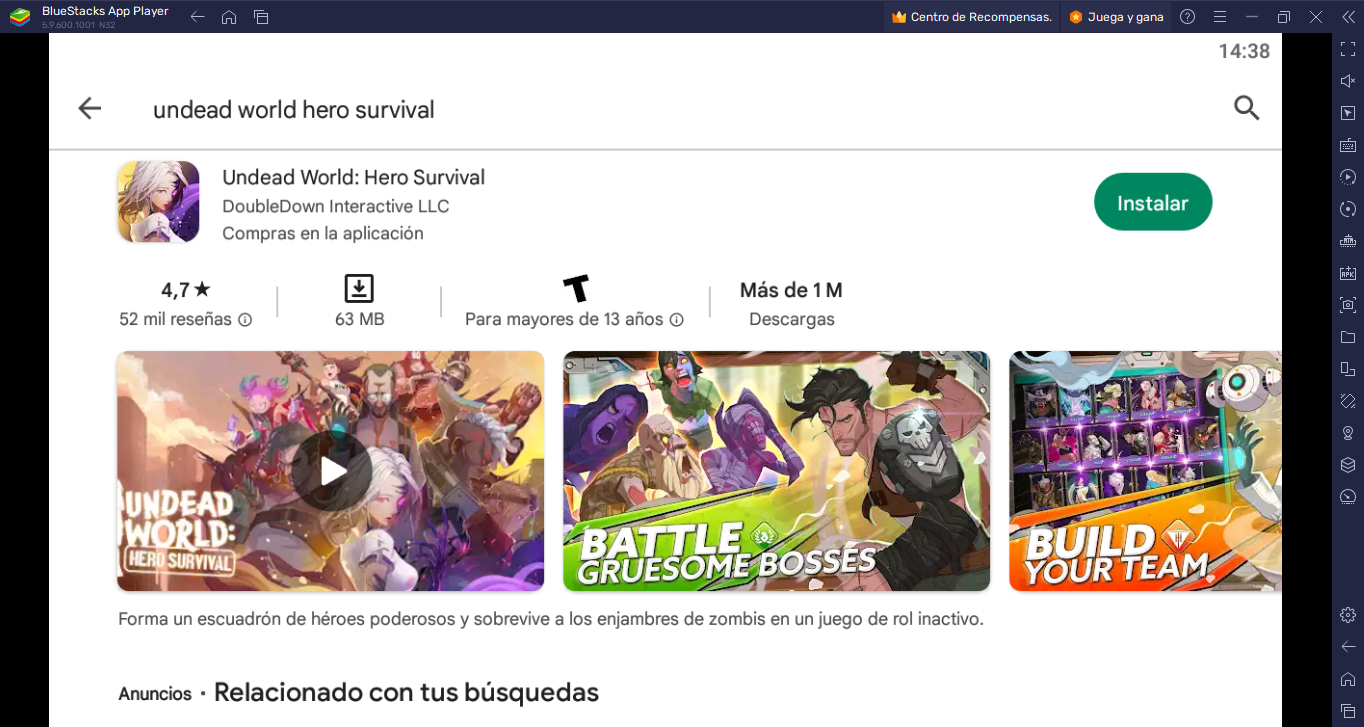Image resolution: width=1364 pixels, height=727 pixels.
Task: Click the search magnifier icon
Action: pos(1246,108)
